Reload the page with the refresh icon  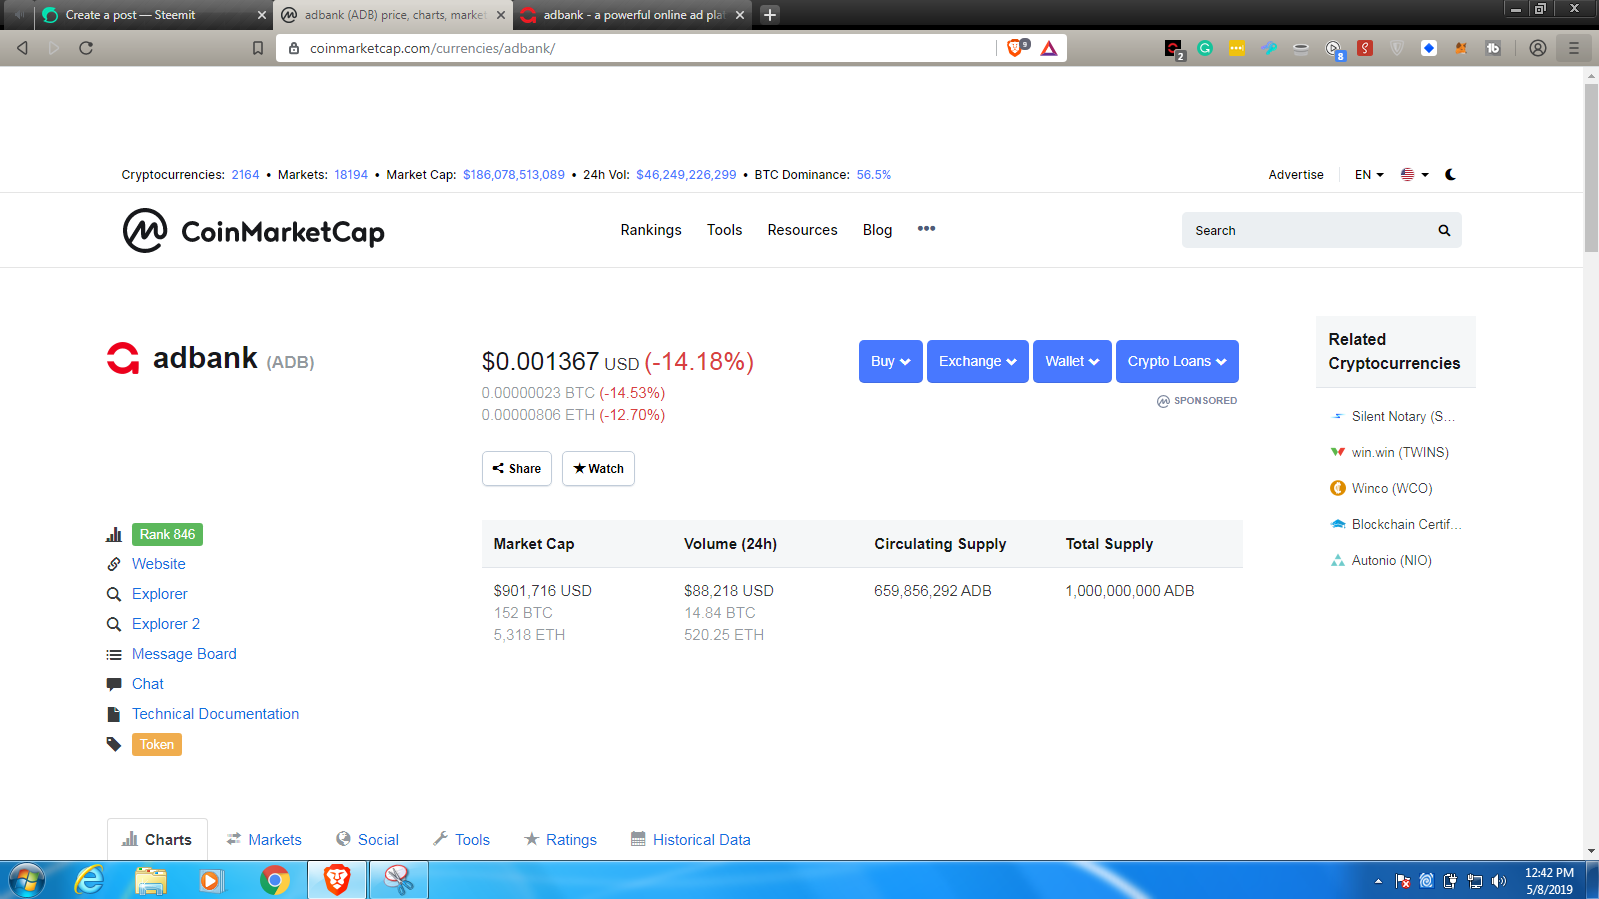86,48
